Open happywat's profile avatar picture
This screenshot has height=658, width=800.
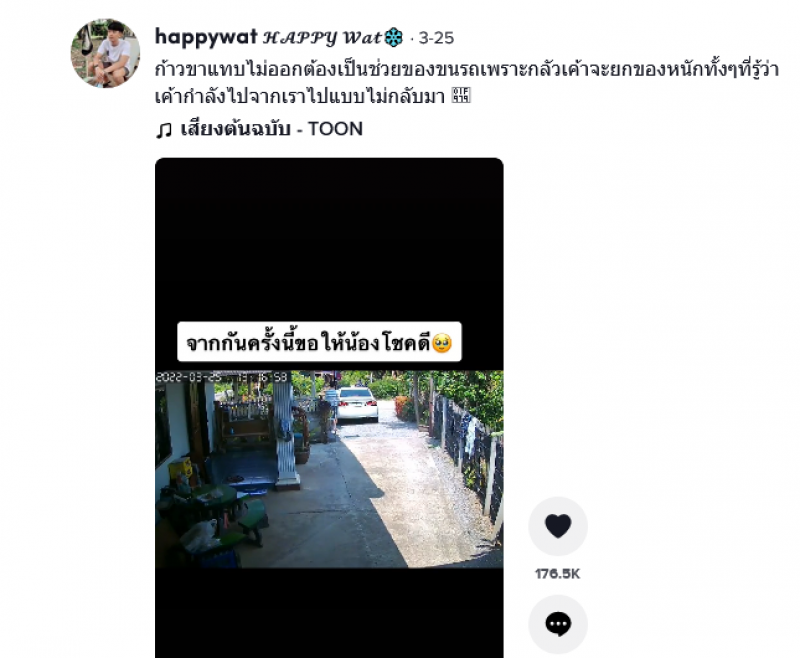(105, 54)
